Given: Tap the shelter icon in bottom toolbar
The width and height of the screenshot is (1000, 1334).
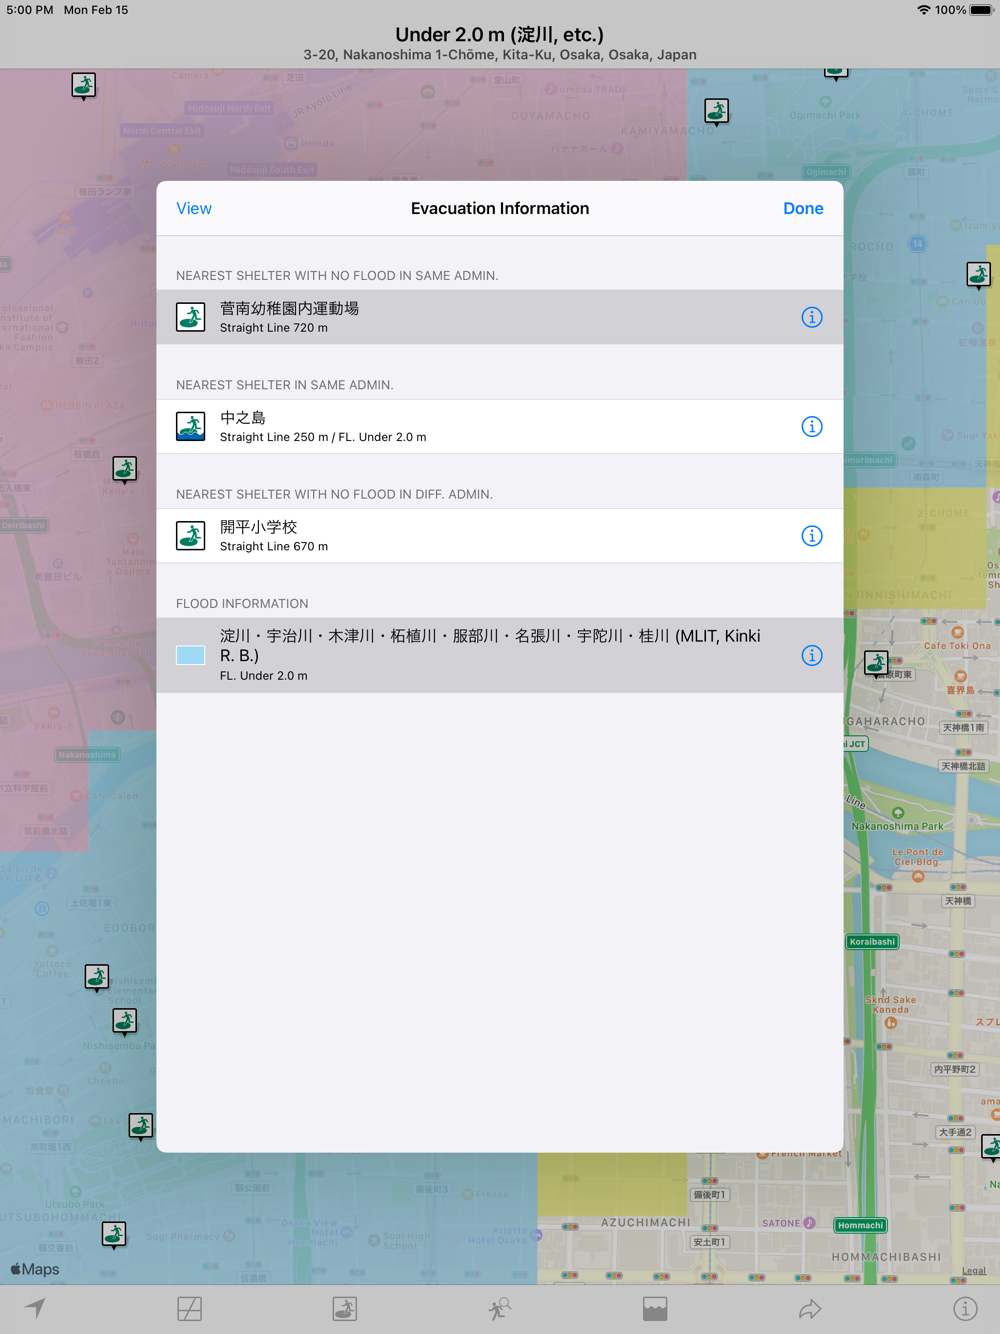Looking at the screenshot, I should 345,1308.
